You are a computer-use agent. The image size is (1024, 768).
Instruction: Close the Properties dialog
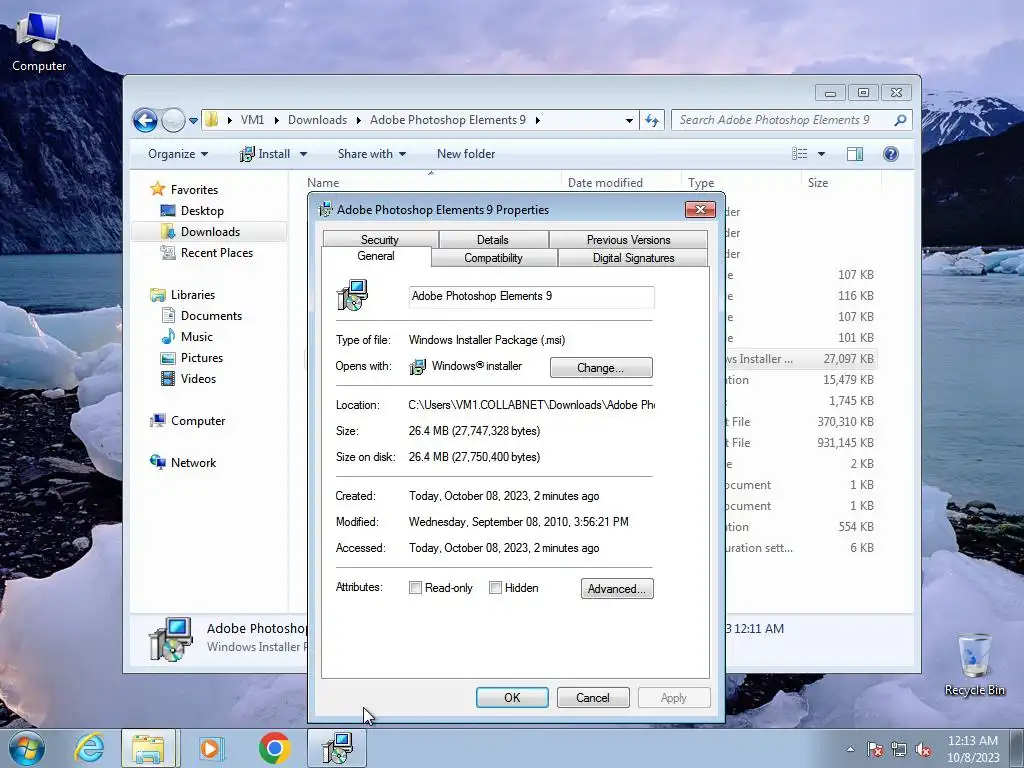(700, 210)
